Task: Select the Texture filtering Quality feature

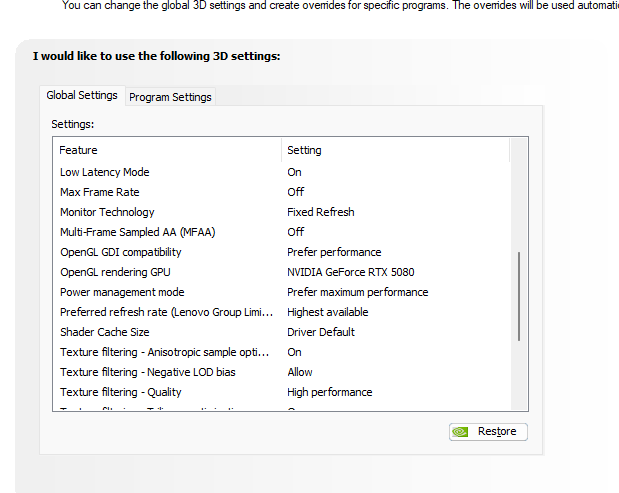Action: point(120,392)
